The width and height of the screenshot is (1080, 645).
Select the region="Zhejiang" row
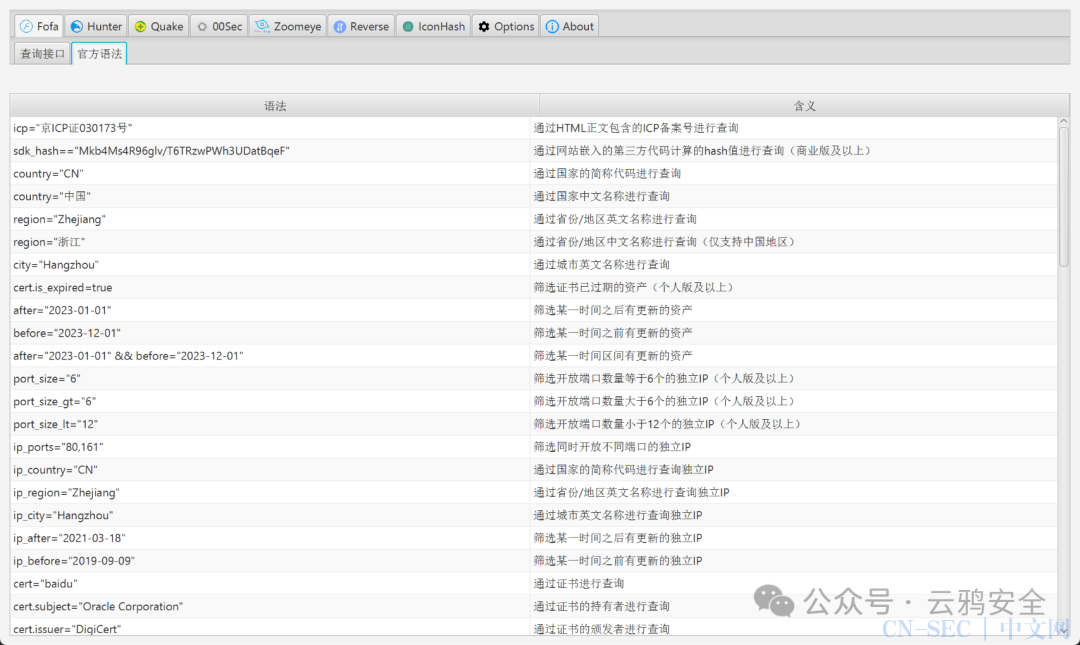pos(534,219)
